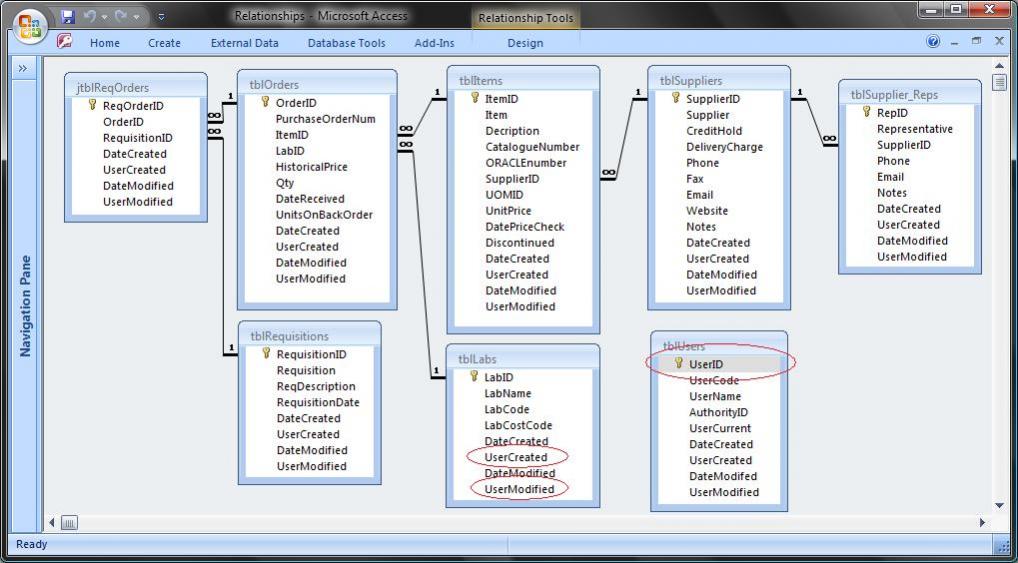The width and height of the screenshot is (1018, 563).
Task: Select HistoricalPrice field in tblOrders
Action: [x=311, y=167]
